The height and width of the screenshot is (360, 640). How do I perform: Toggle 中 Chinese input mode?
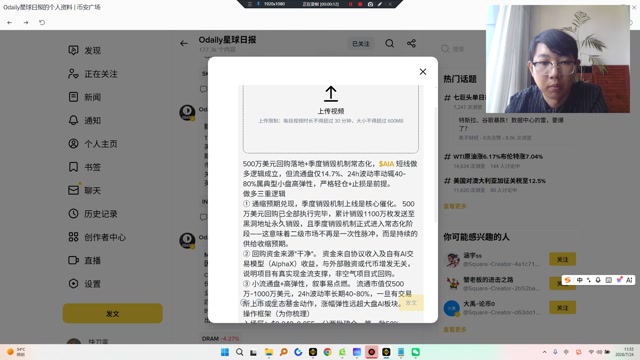point(580,280)
